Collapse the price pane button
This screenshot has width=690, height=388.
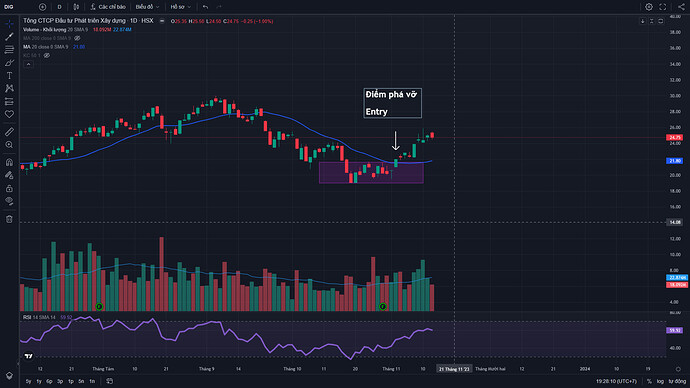[x=652, y=21]
